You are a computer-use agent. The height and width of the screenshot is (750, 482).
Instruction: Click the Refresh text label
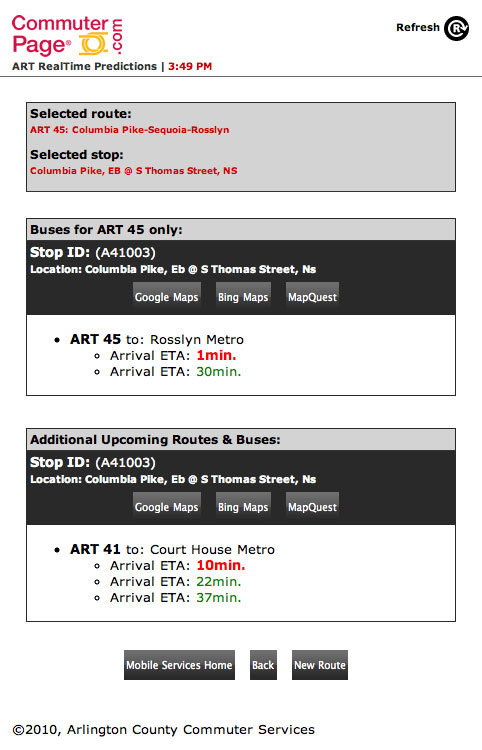point(417,27)
